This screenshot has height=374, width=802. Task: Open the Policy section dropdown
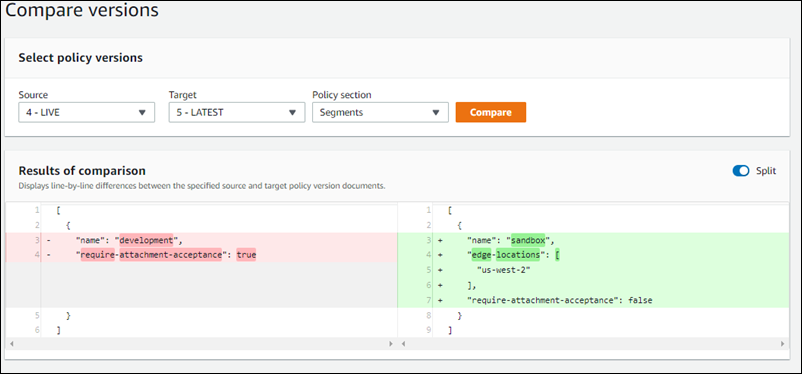(380, 113)
